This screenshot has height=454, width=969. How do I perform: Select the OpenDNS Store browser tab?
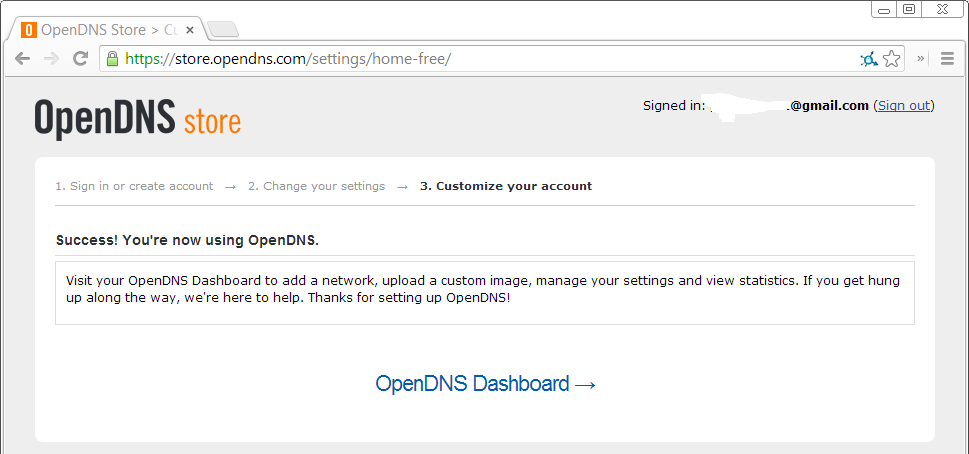[x=108, y=30]
